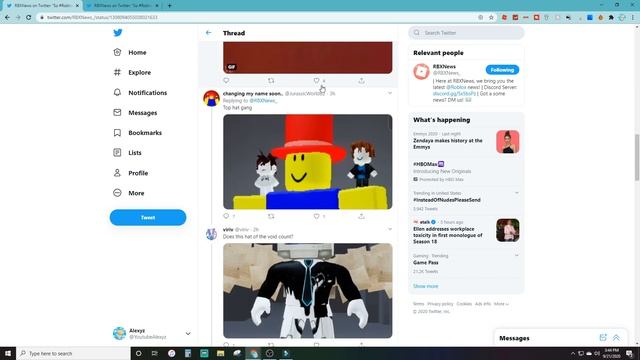
Task: Click the Twitter bird logo
Action: click(118, 33)
